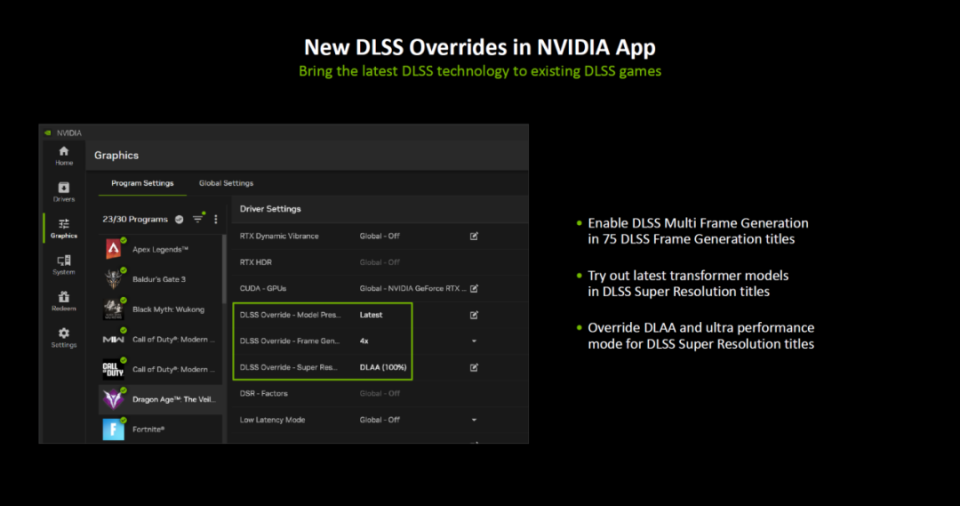The image size is (960, 506).
Task: Edit the CUDA - GPUs setting
Action: [x=474, y=288]
